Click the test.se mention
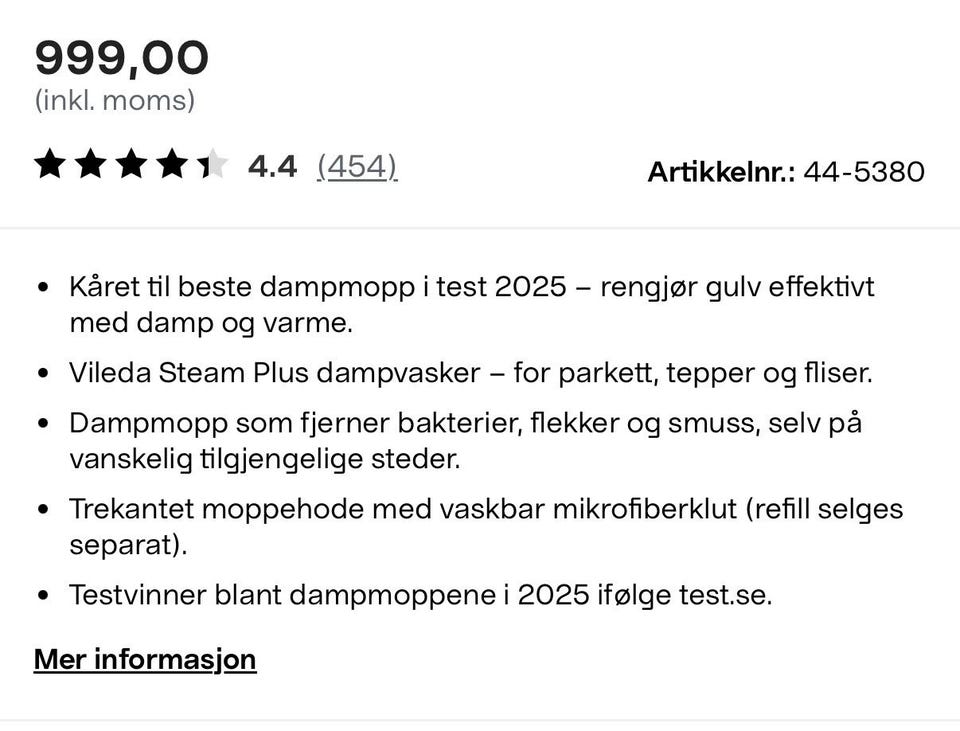This screenshot has width=960, height=731. [726, 595]
